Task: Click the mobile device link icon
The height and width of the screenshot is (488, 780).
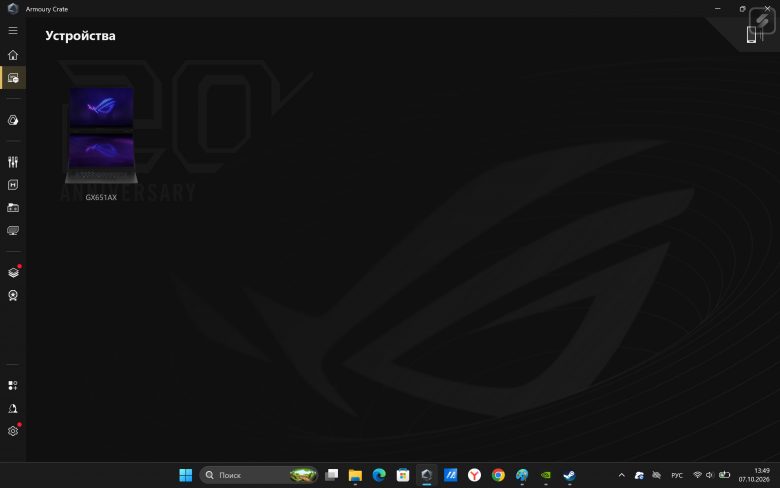Action: 753,34
